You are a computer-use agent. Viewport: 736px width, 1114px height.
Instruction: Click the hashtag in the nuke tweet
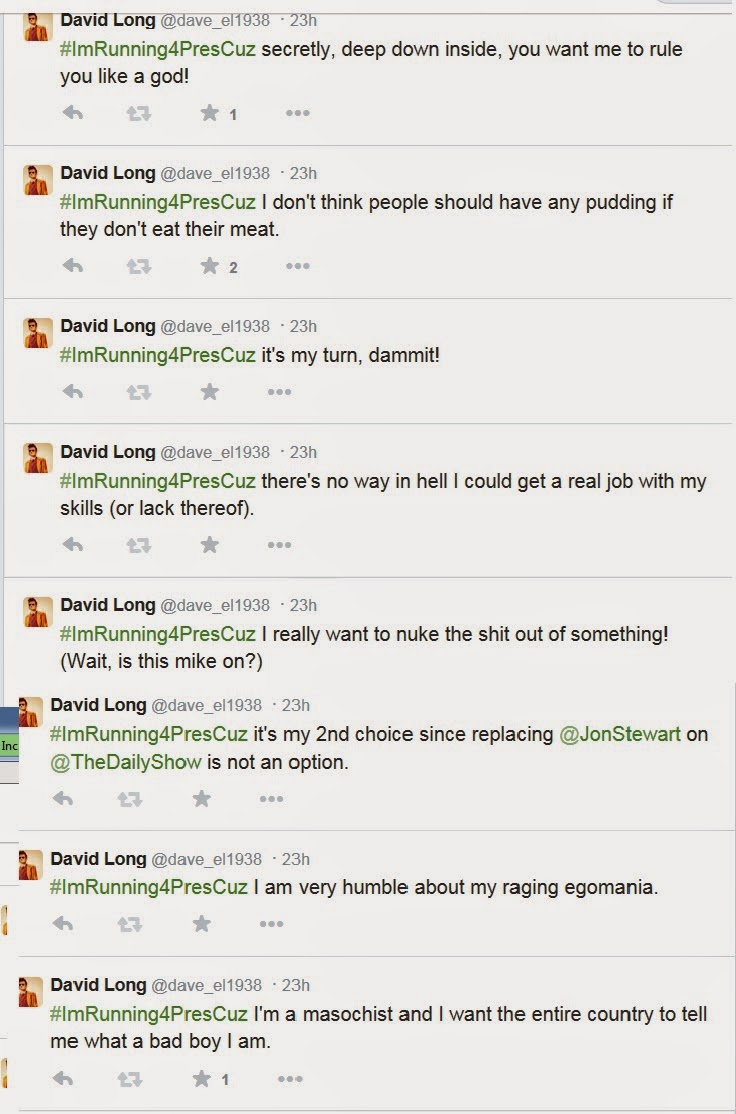(x=158, y=633)
